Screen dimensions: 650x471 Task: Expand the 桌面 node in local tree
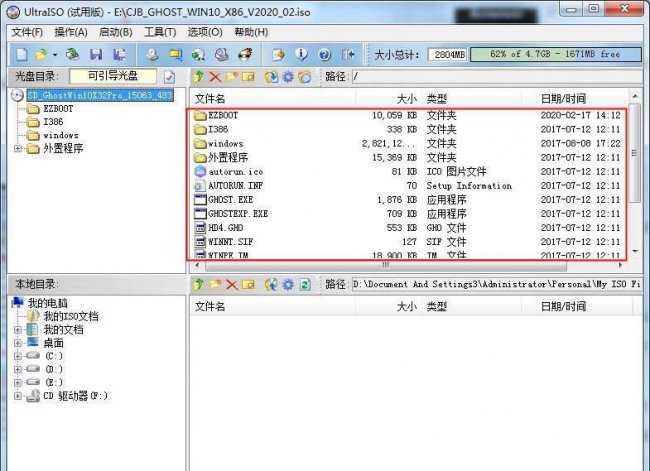click(x=18, y=343)
